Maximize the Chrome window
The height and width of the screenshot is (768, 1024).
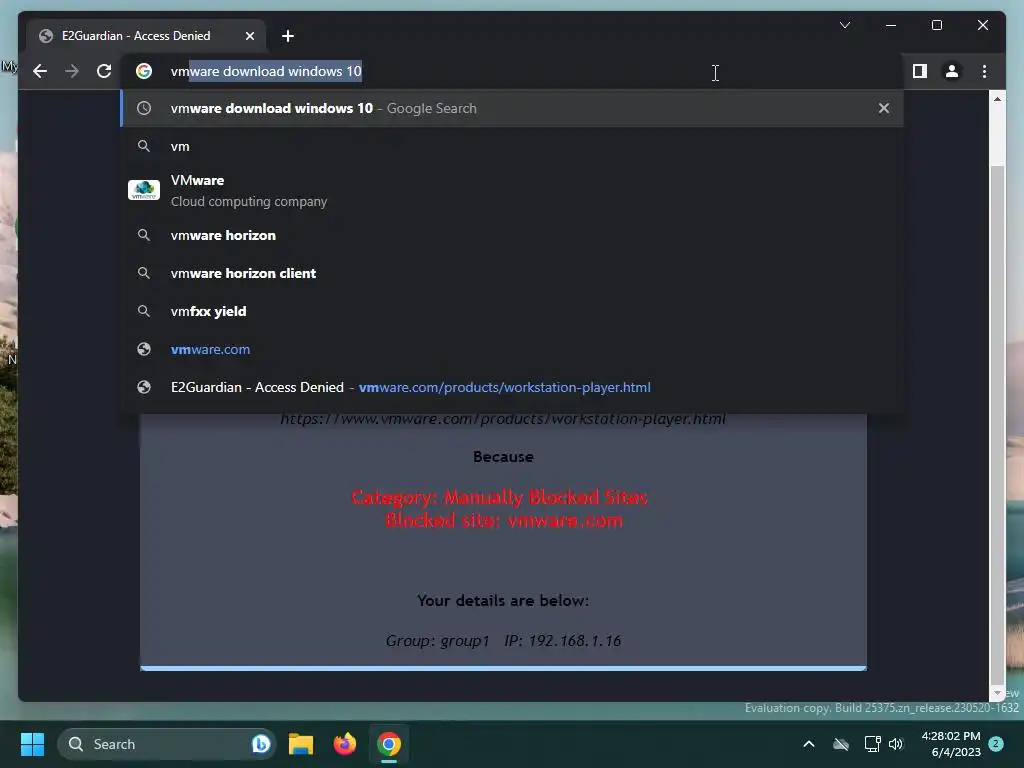(936, 25)
